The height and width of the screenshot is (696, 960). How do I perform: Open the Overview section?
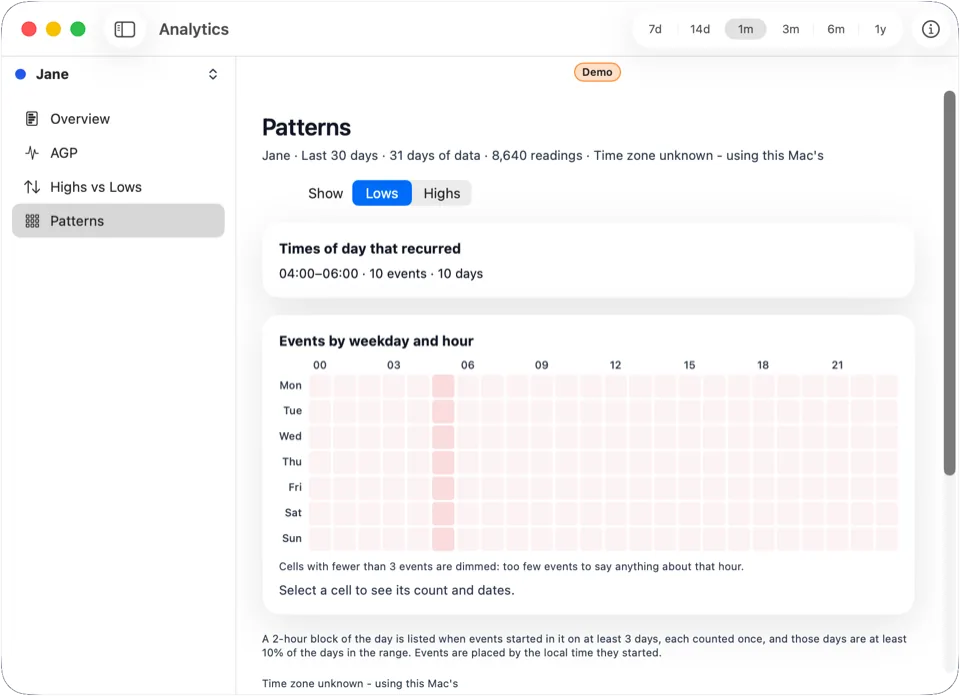pyautogui.click(x=118, y=119)
